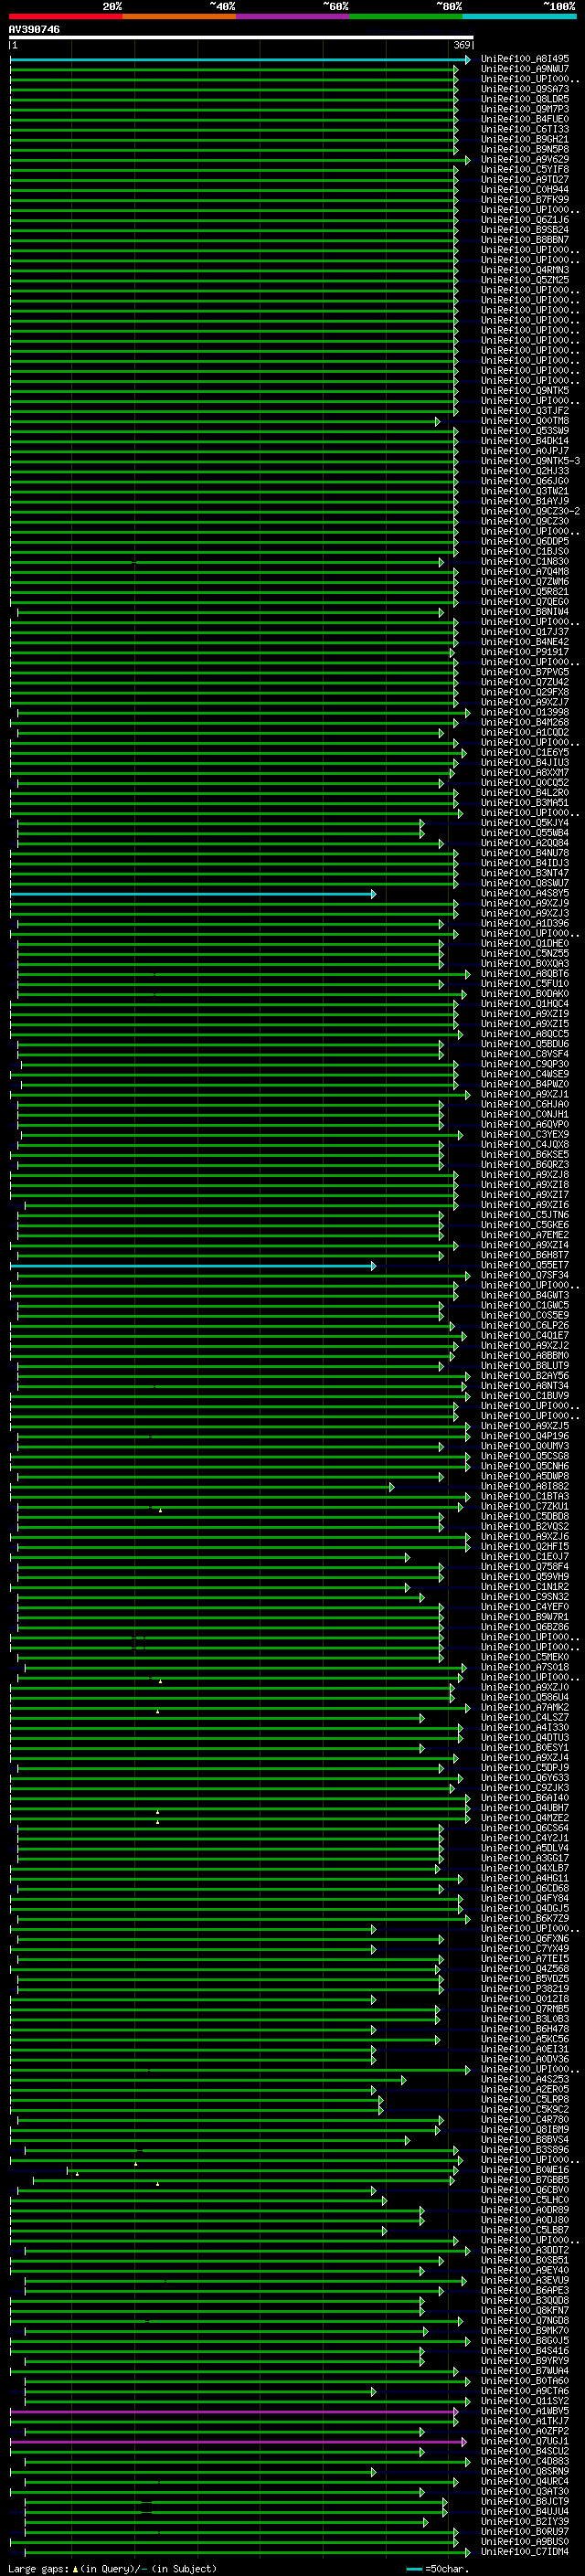Open hit UniRef100_Q8LDR5
The width and height of the screenshot is (585, 2576).
click(525, 99)
